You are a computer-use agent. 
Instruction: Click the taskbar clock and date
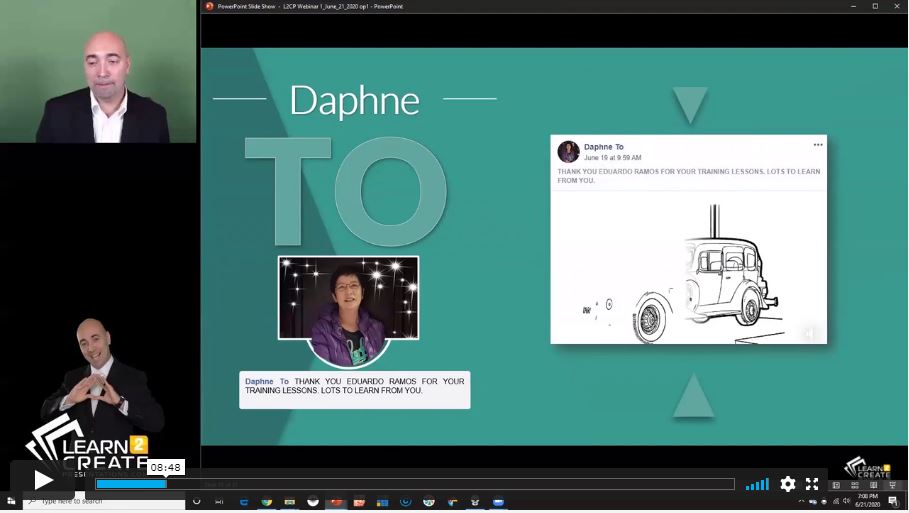click(x=867, y=500)
